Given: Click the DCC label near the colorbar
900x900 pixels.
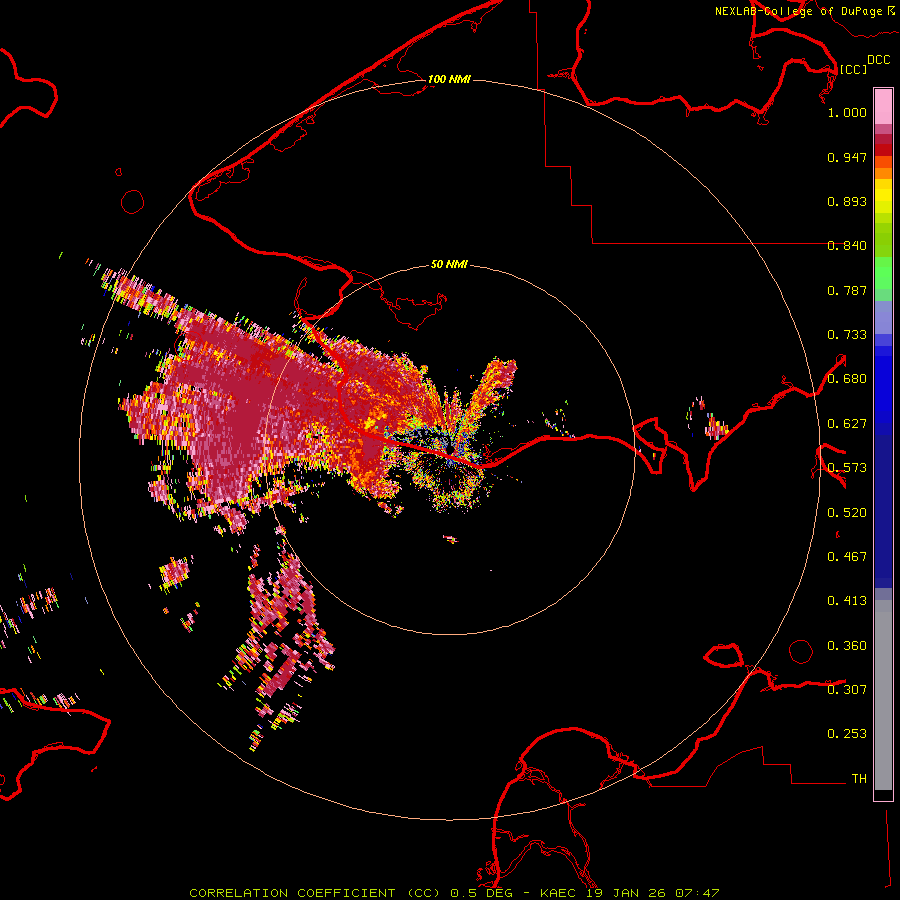Looking at the screenshot, I should (x=878, y=60).
